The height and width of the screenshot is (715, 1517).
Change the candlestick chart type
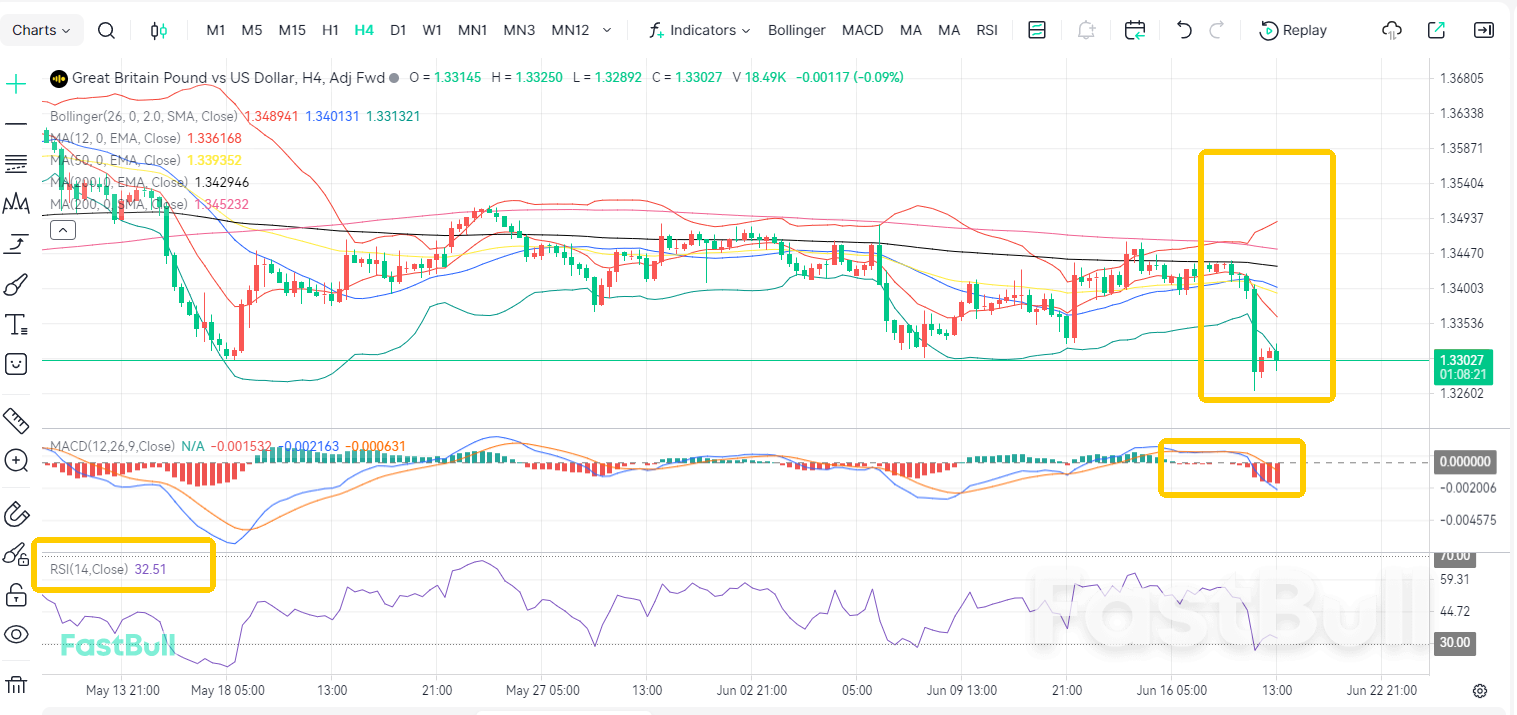pos(158,30)
